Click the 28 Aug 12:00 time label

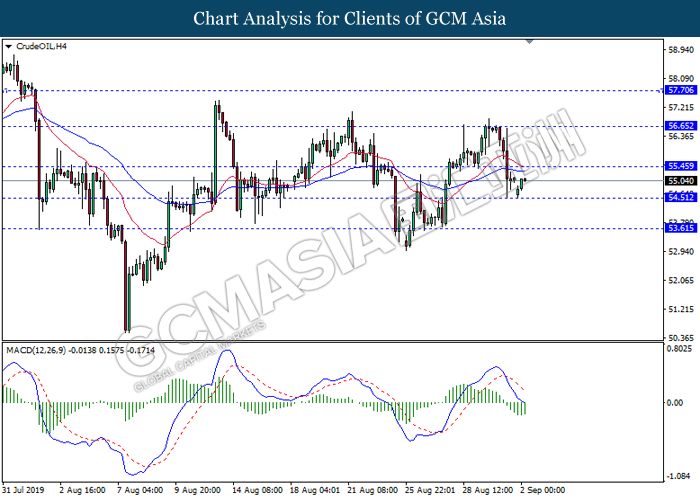(488, 490)
